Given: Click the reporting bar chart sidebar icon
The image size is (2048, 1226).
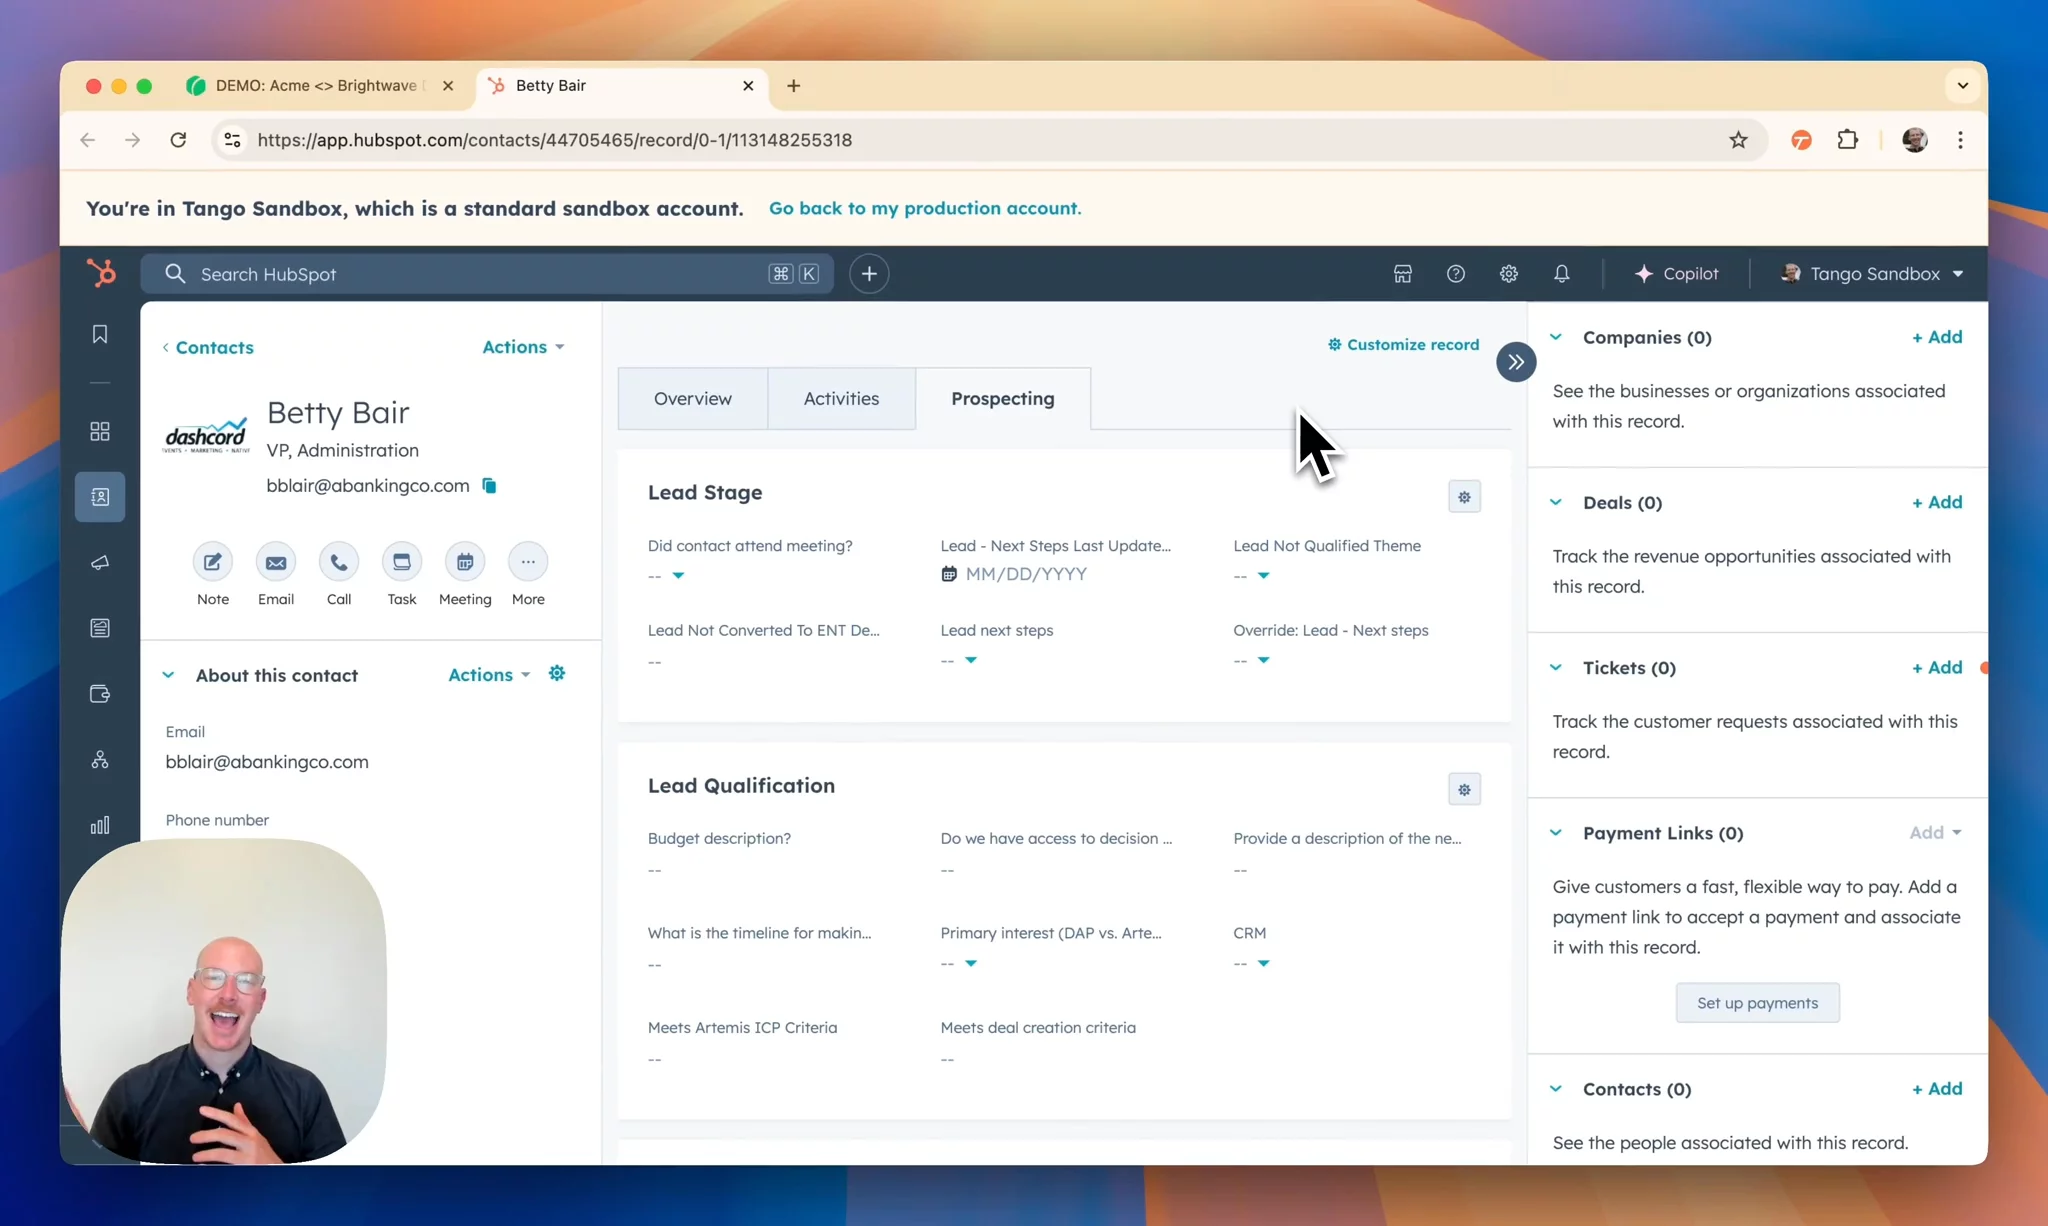Looking at the screenshot, I should coord(100,826).
